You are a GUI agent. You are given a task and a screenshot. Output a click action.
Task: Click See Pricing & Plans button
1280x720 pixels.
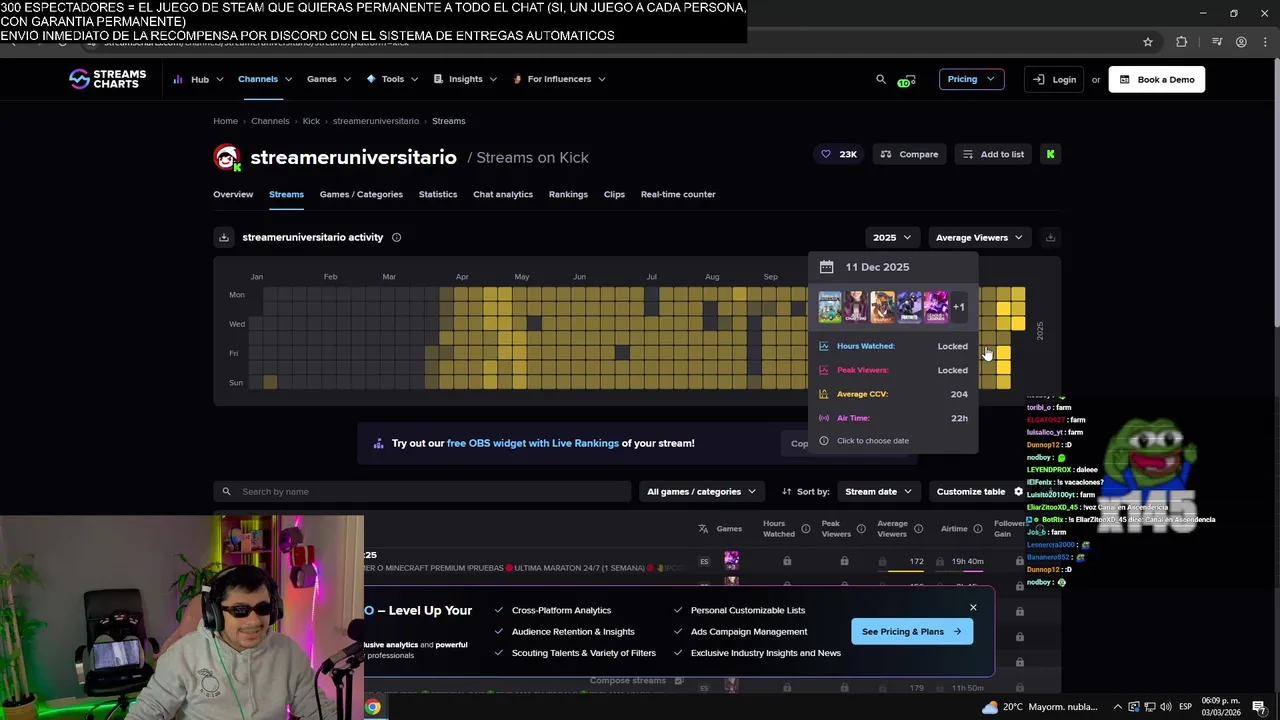click(x=912, y=631)
